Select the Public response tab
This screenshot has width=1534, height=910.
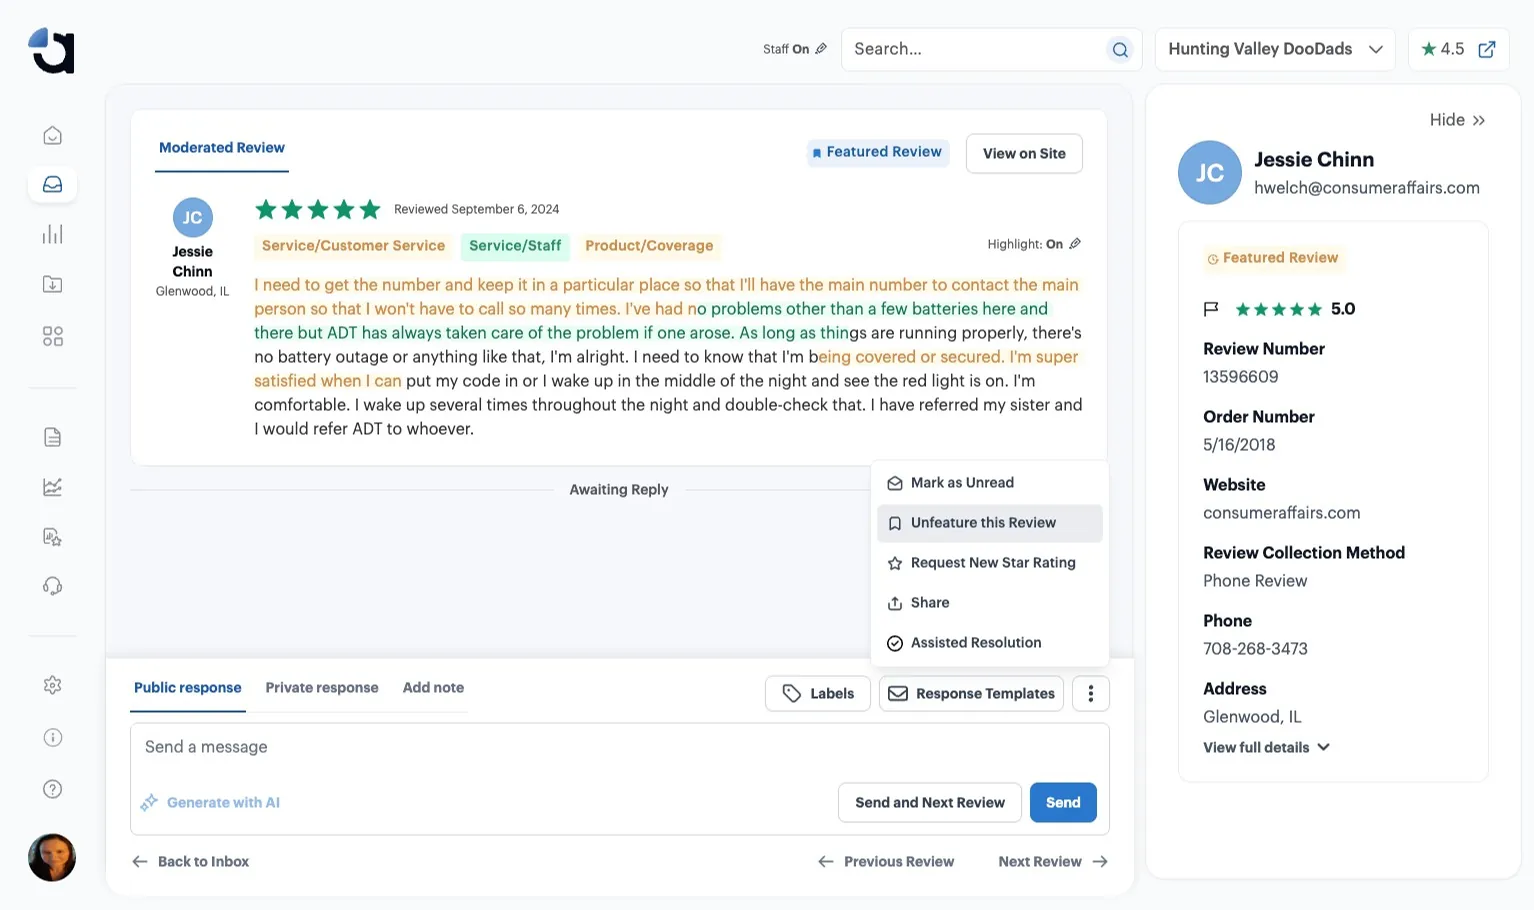click(188, 688)
